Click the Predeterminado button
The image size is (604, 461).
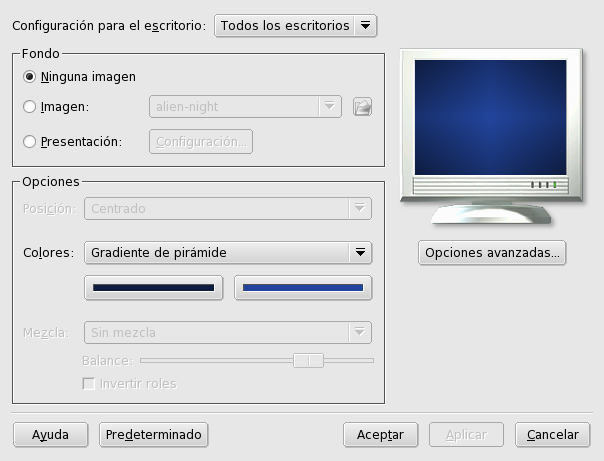click(x=153, y=435)
